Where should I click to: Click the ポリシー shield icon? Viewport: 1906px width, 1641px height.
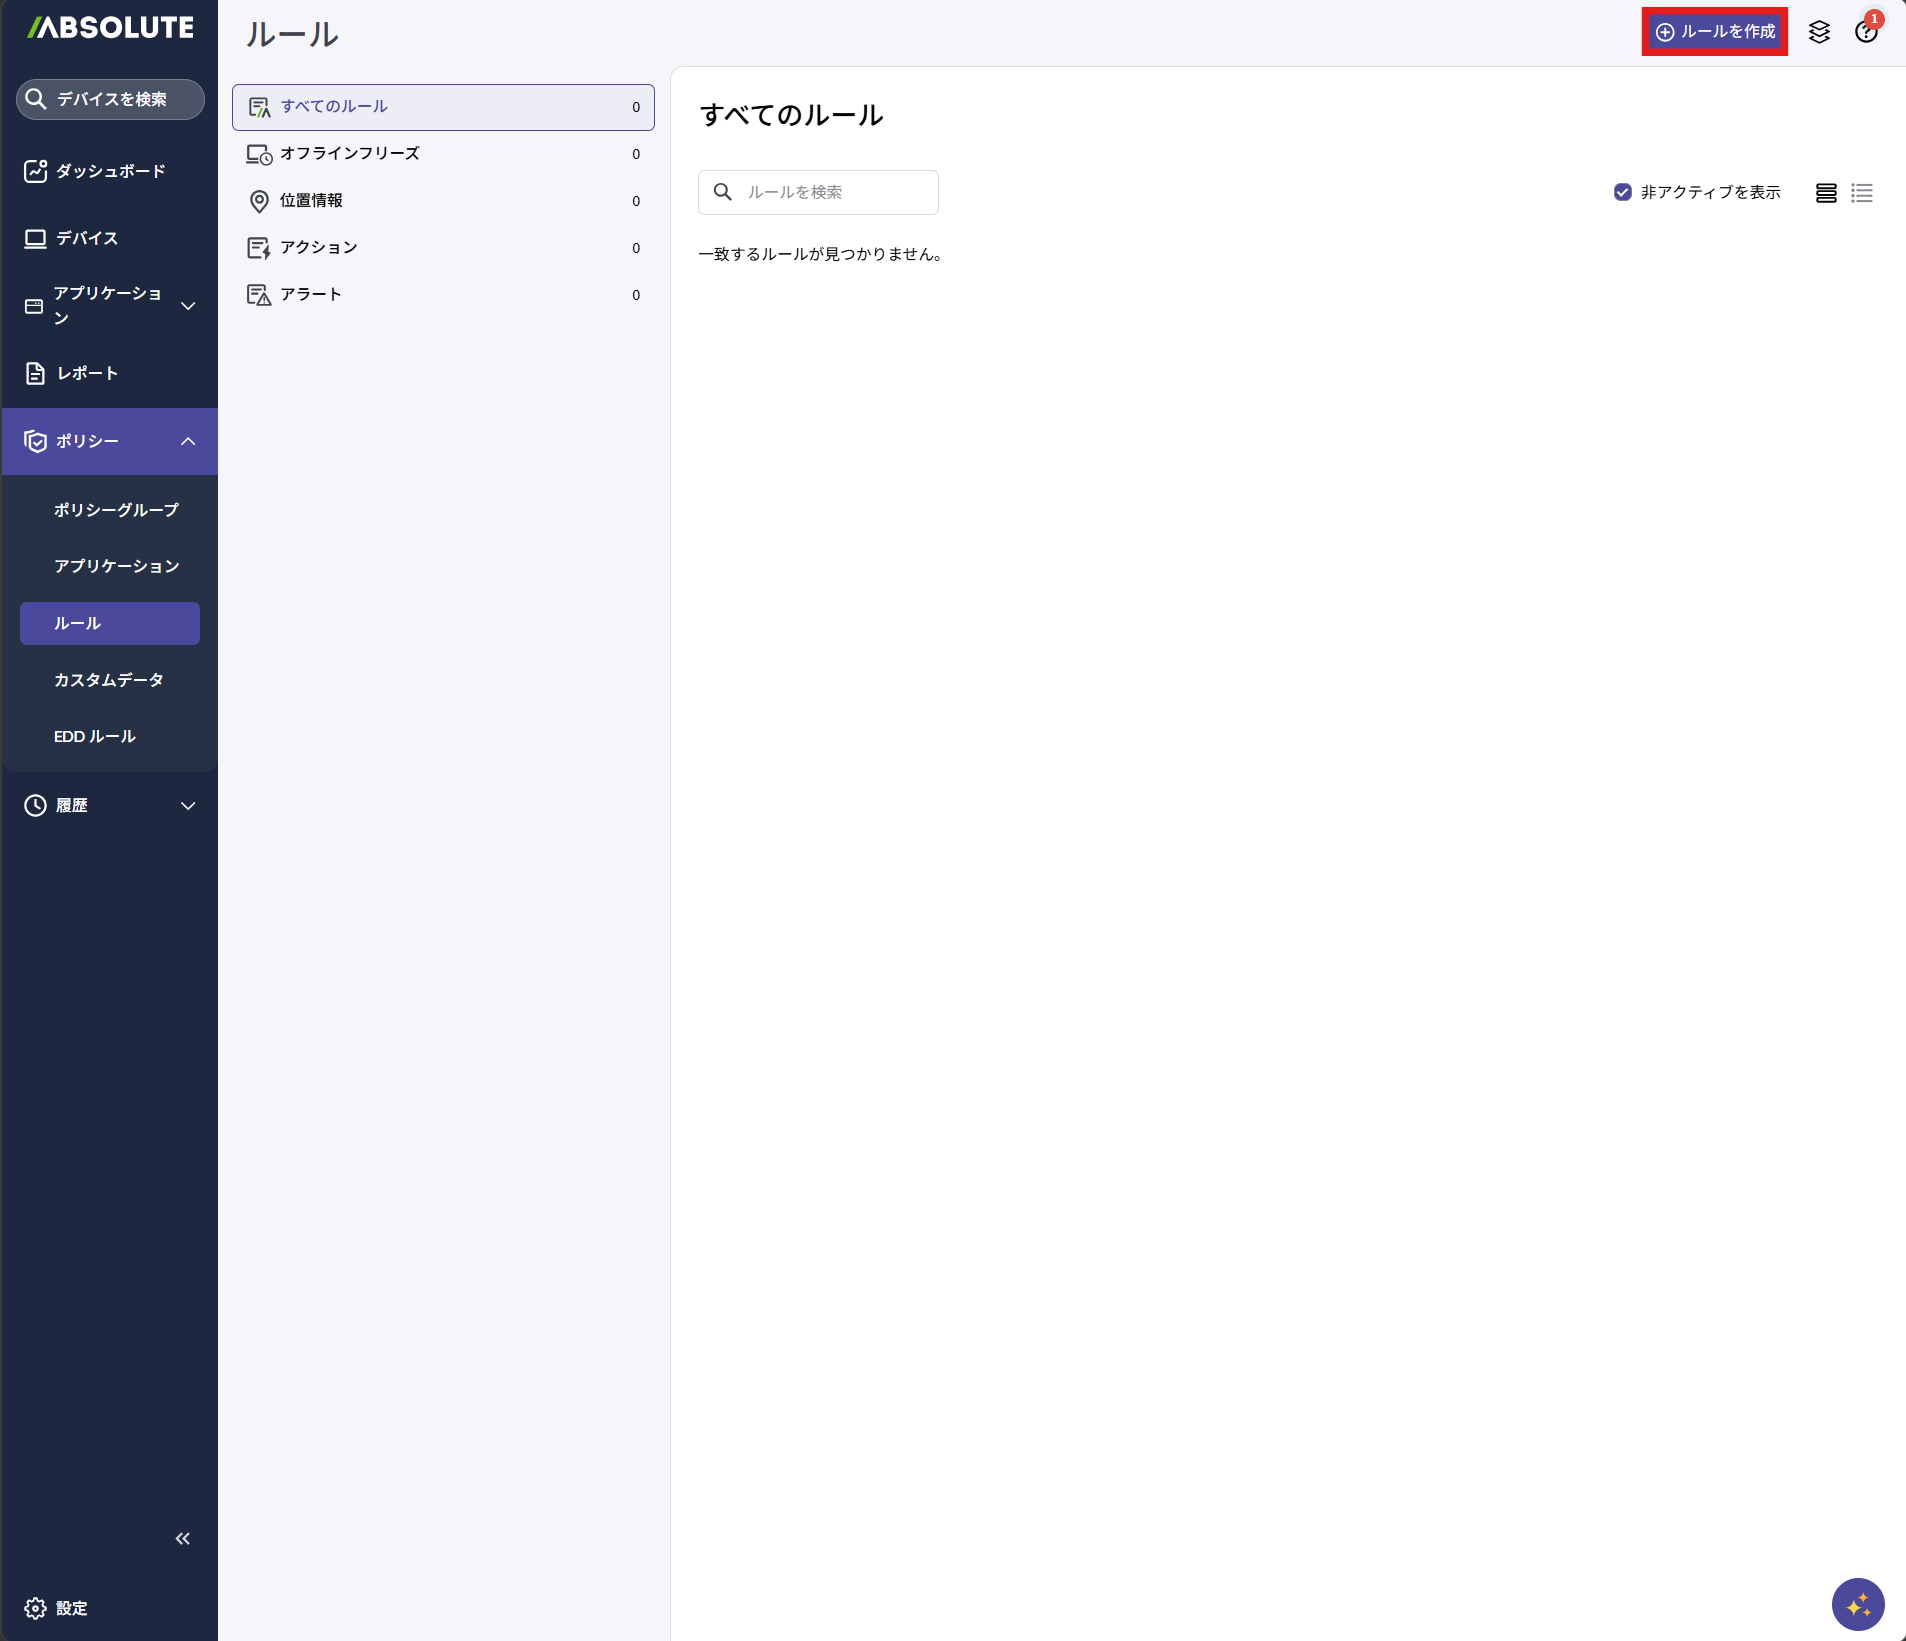coord(35,441)
